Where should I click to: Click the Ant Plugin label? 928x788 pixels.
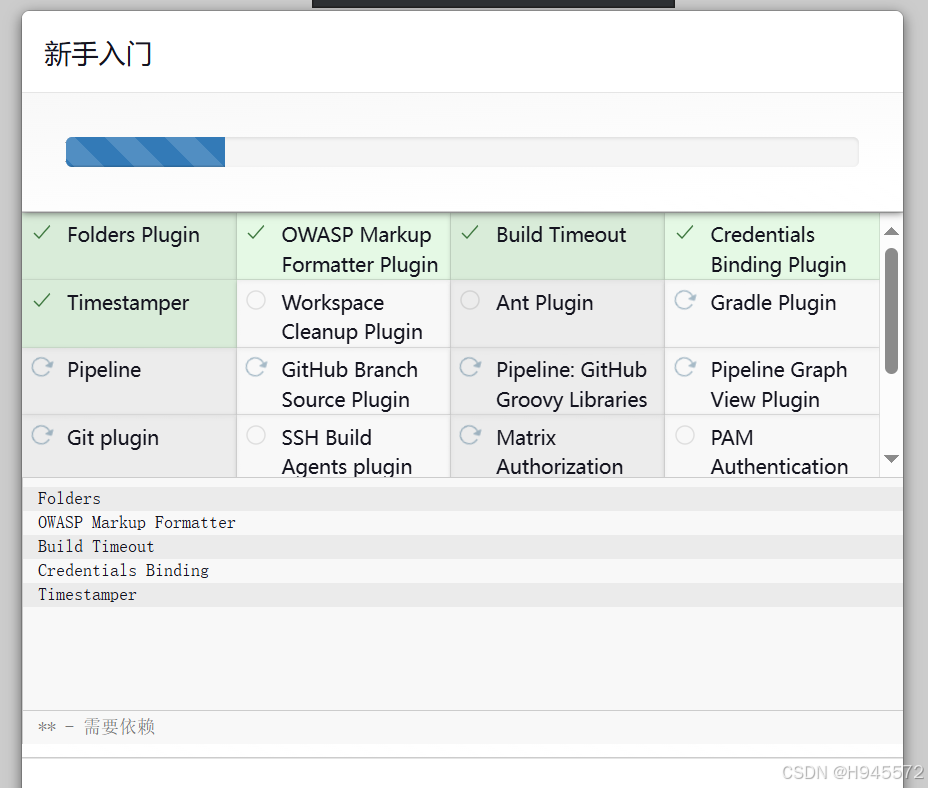[x=544, y=303]
